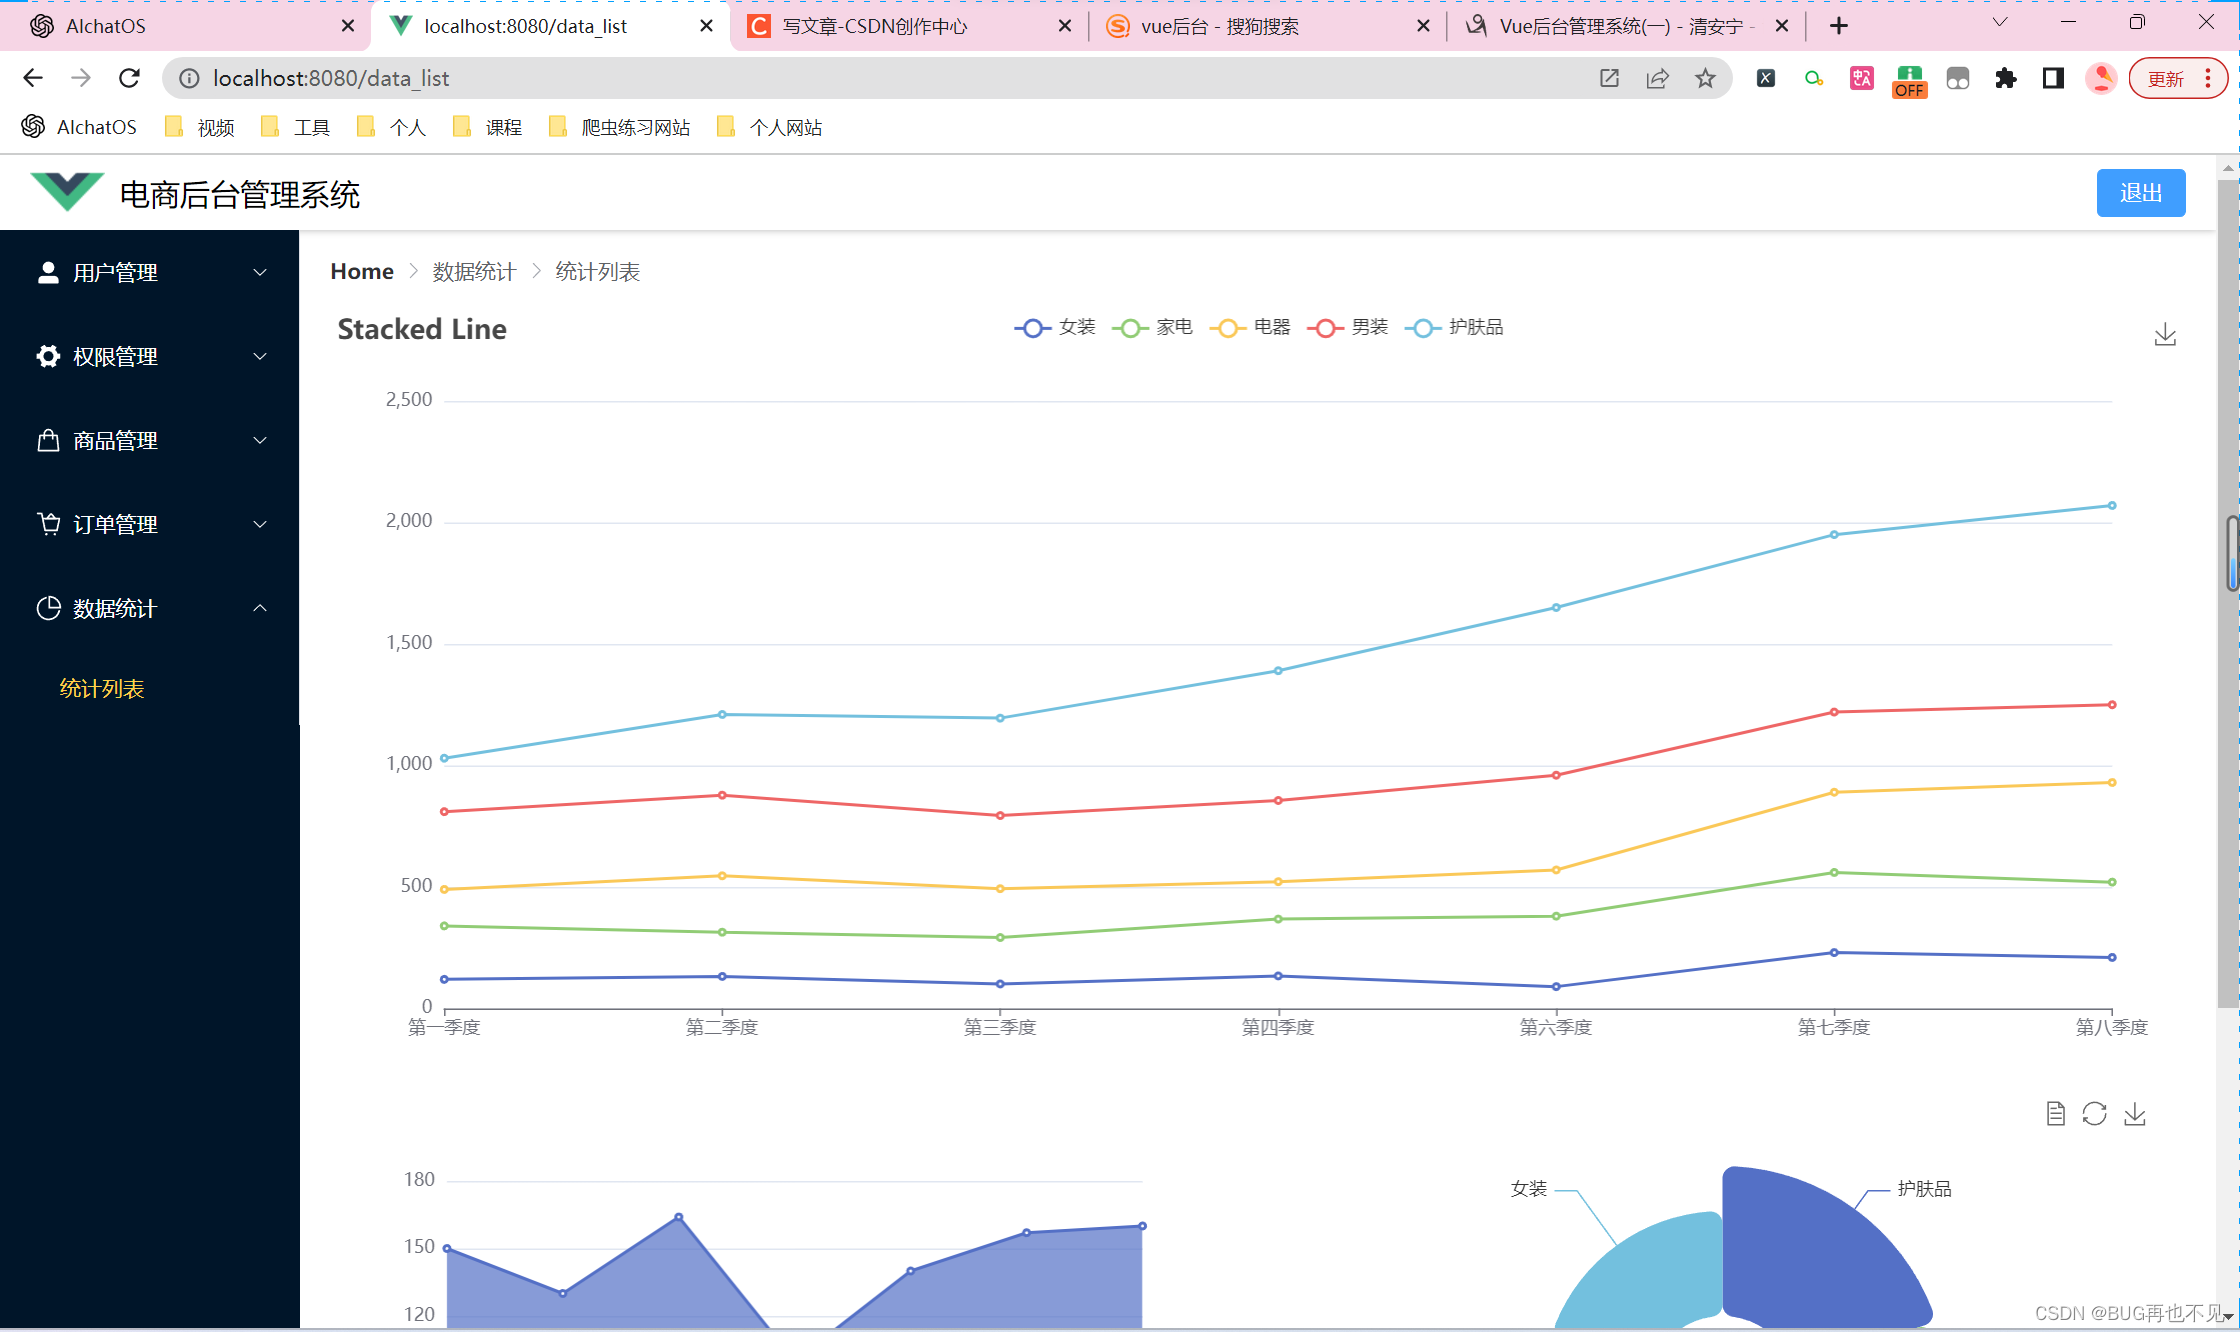Viewport: 2240px width, 1332px height.
Task: Open the 用户管理 sidebar menu
Action: pos(150,272)
